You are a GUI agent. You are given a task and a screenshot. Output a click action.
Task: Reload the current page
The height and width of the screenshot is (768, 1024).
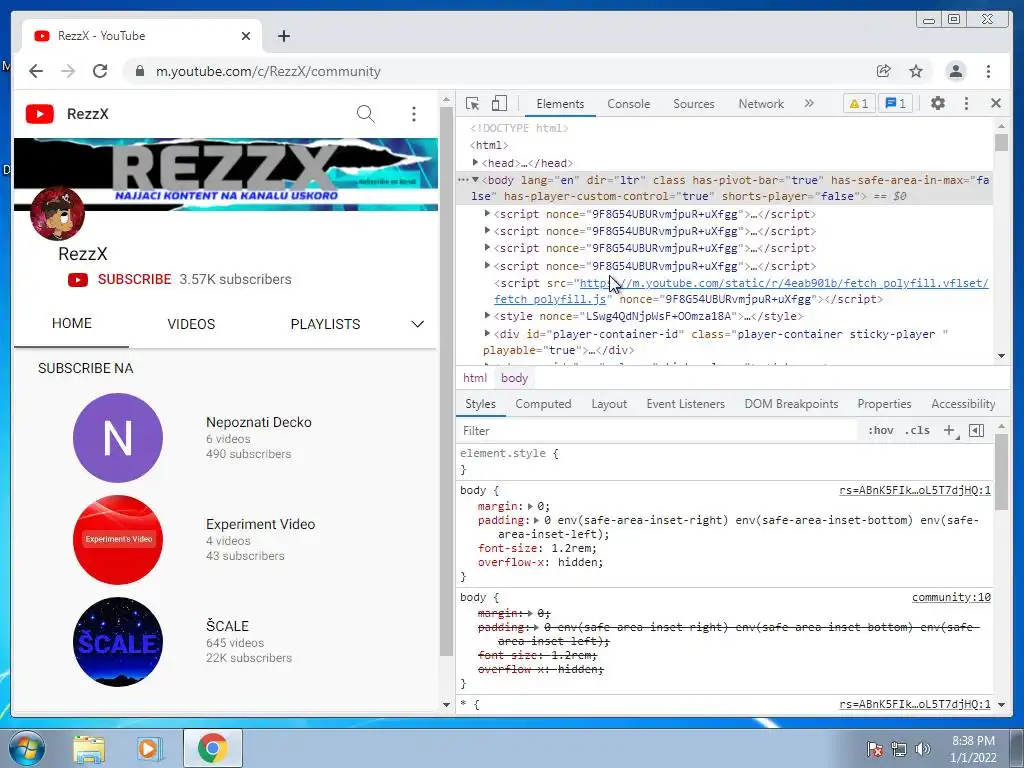click(x=100, y=71)
